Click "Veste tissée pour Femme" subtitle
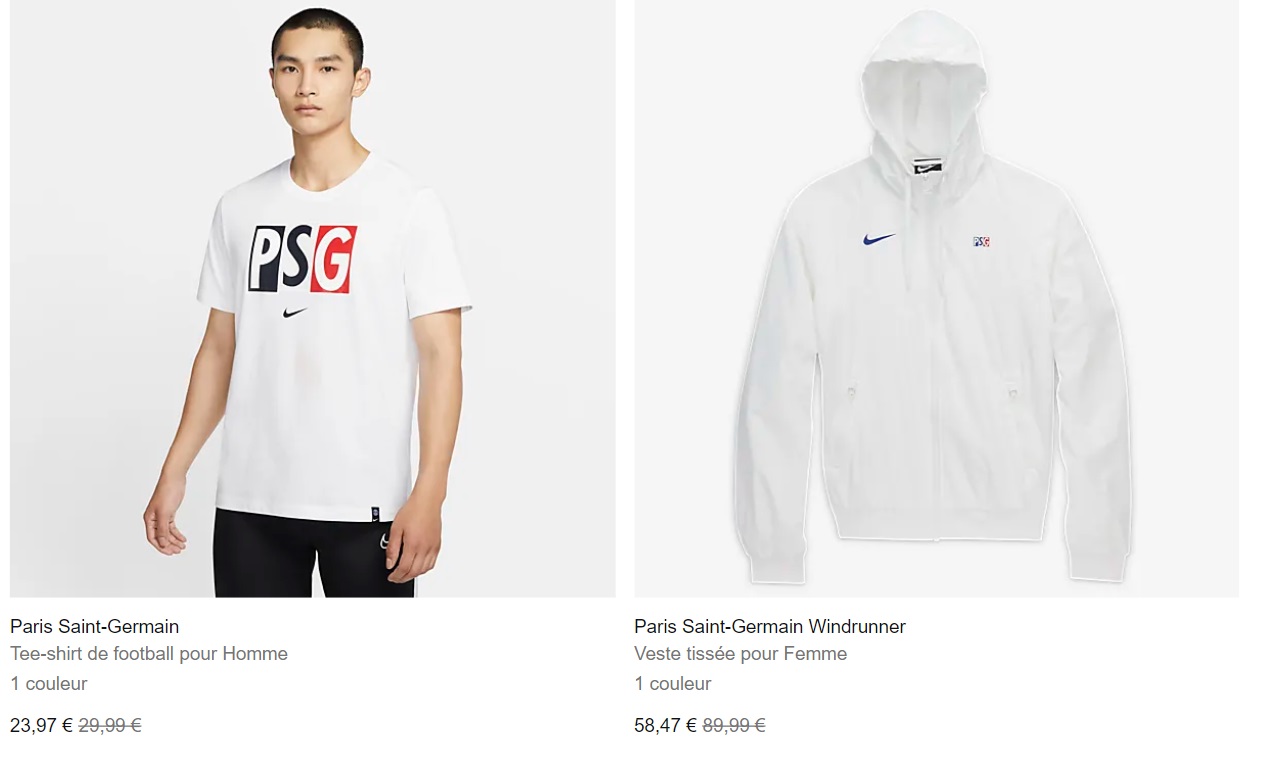Image resolution: width=1279 pixels, height=773 pixels. coord(741,654)
